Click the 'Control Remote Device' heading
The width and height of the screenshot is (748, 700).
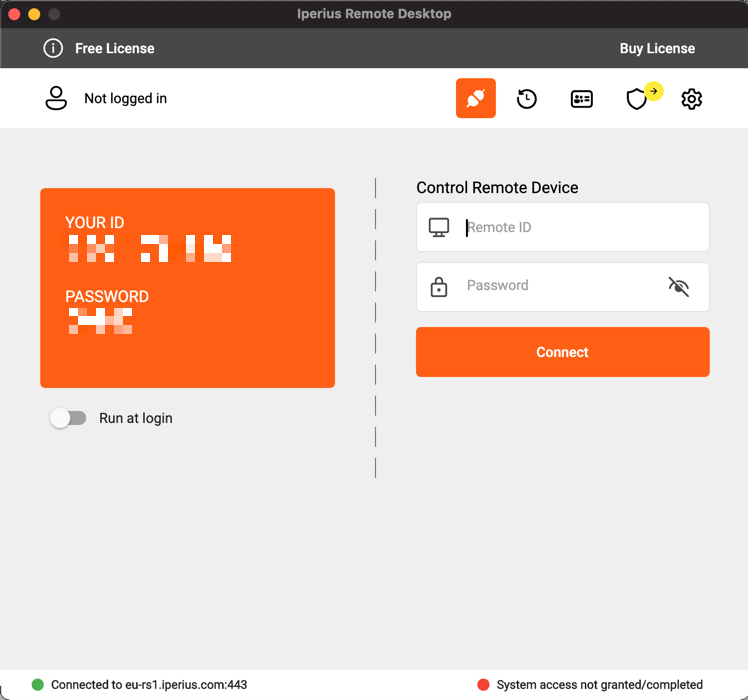497,188
